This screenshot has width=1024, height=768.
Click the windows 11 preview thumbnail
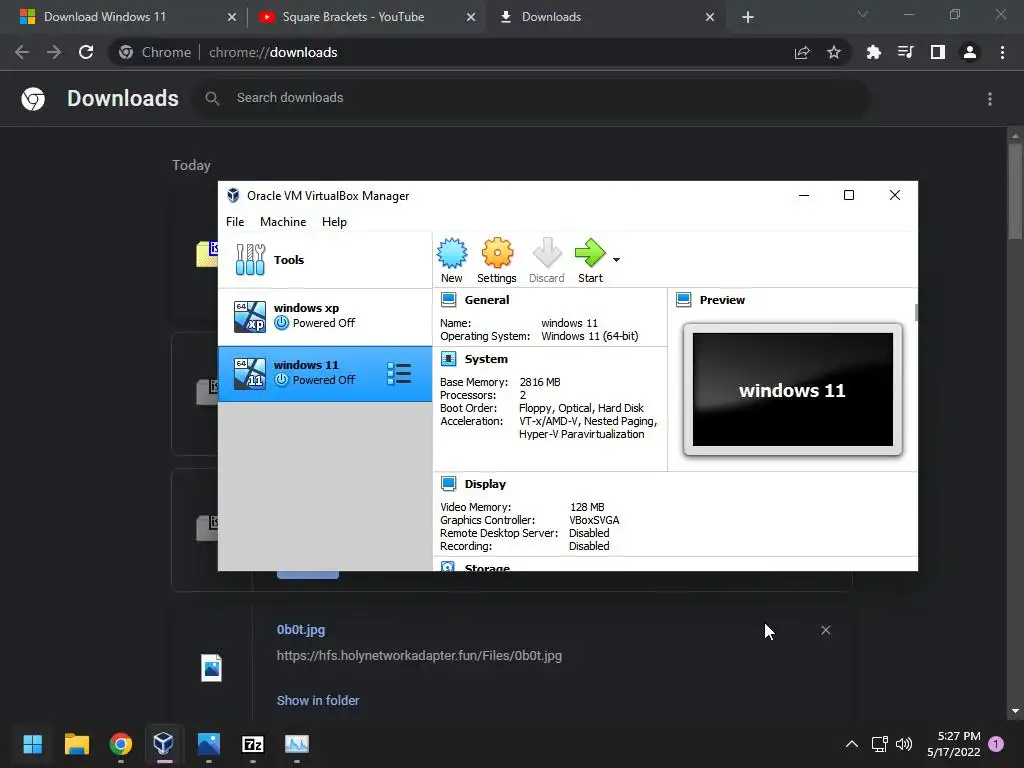[793, 390]
